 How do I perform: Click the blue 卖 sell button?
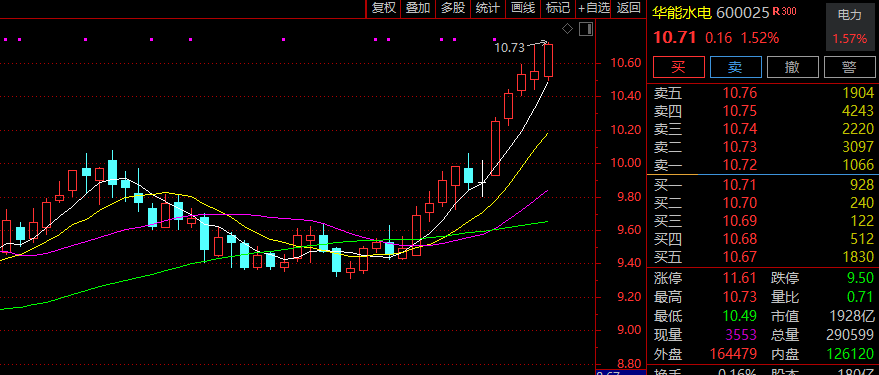click(x=735, y=67)
